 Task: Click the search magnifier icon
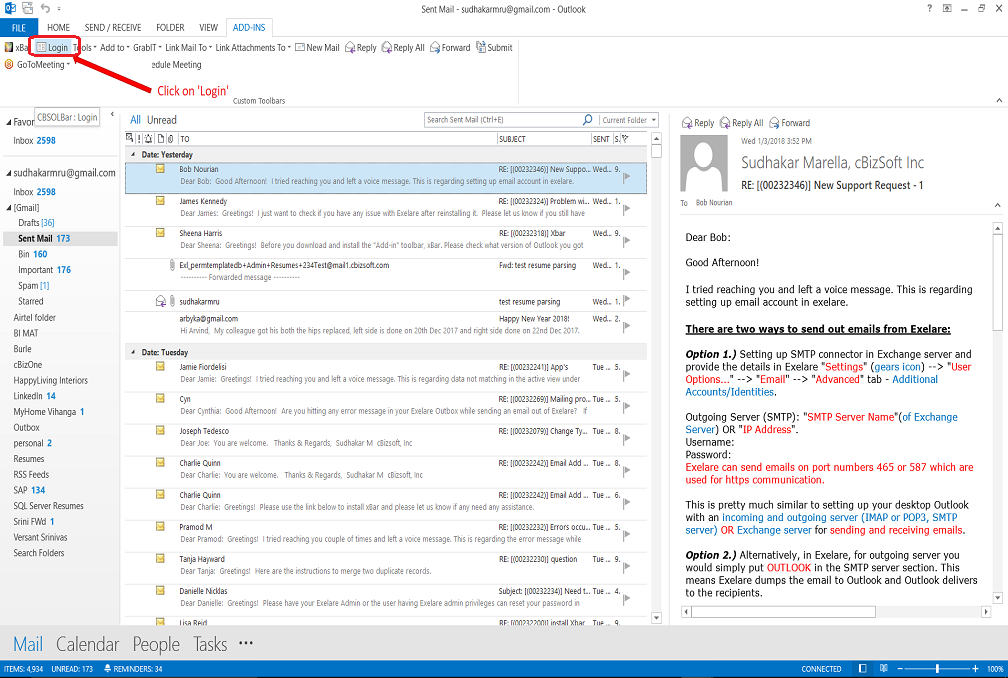(x=587, y=120)
